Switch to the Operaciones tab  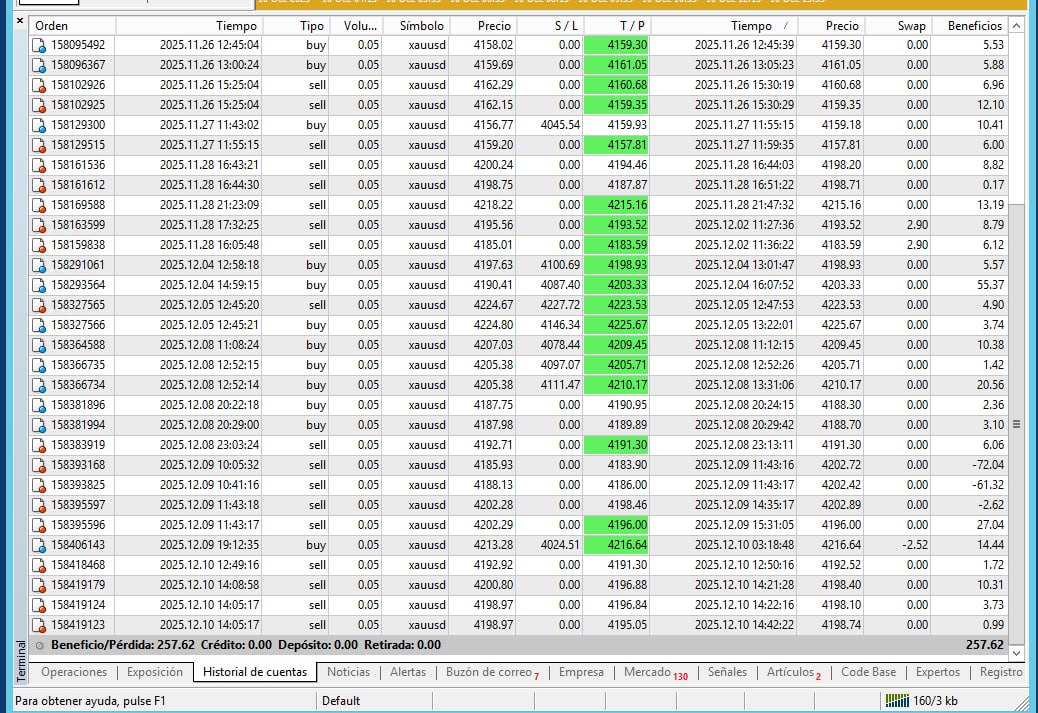coord(73,673)
